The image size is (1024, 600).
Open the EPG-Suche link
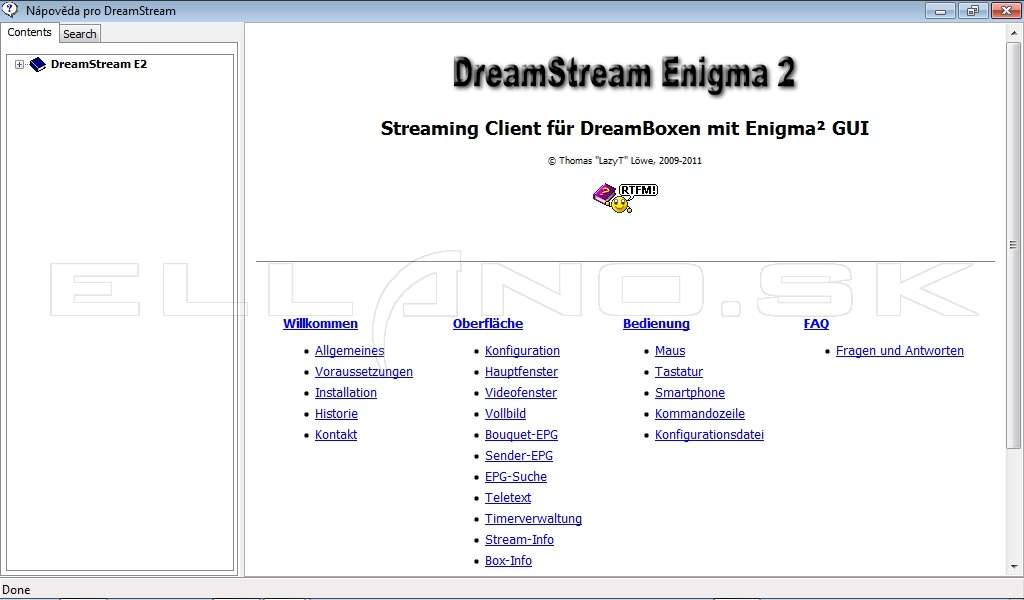tap(516, 477)
